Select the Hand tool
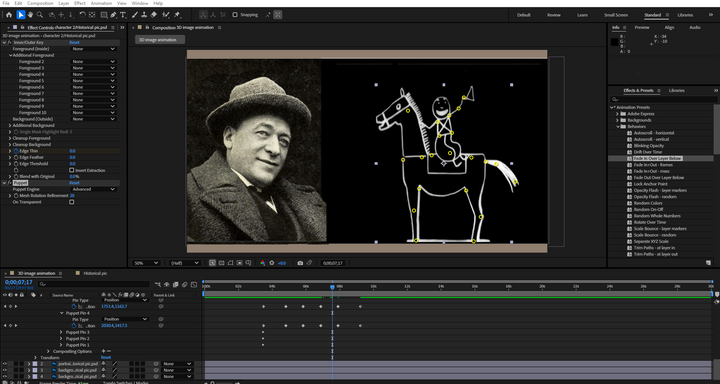720x384 pixels. click(x=30, y=15)
